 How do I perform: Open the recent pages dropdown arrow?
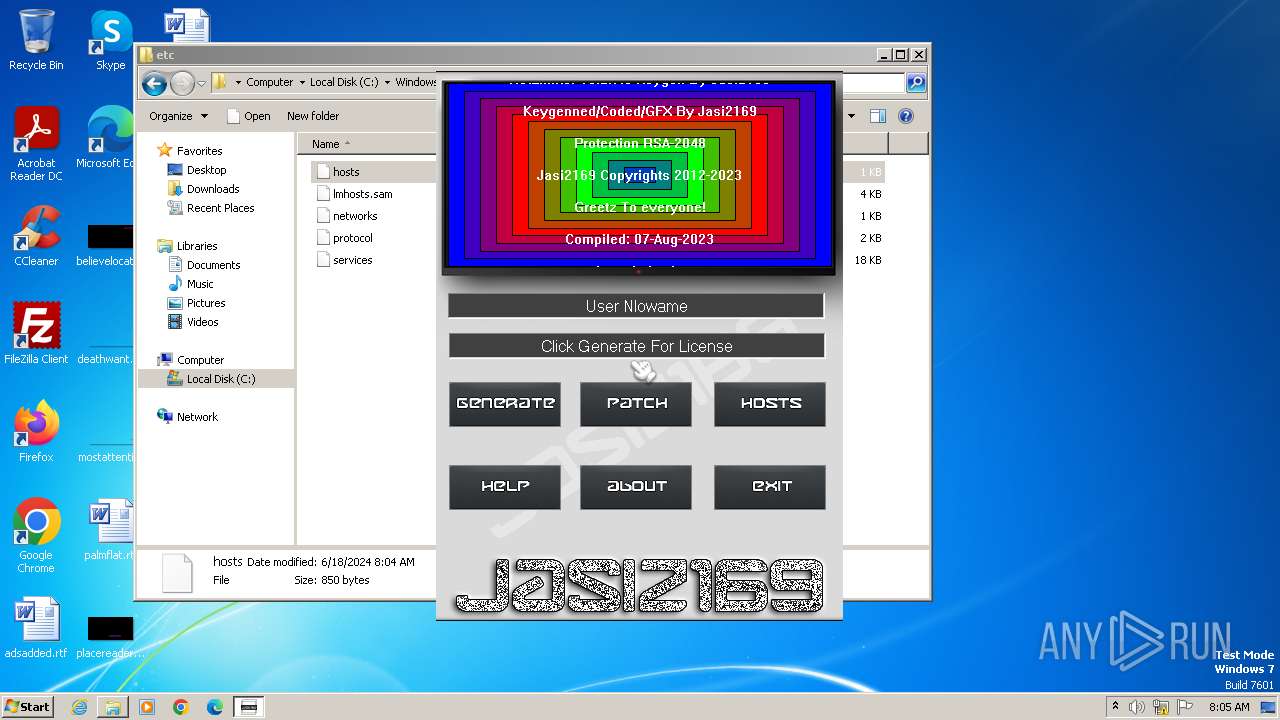[202, 83]
